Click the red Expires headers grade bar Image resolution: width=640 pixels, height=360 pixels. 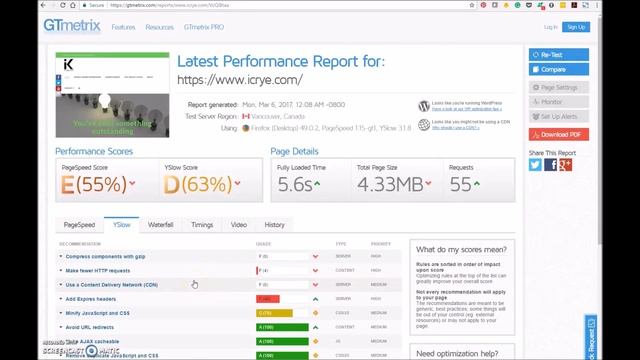268,299
